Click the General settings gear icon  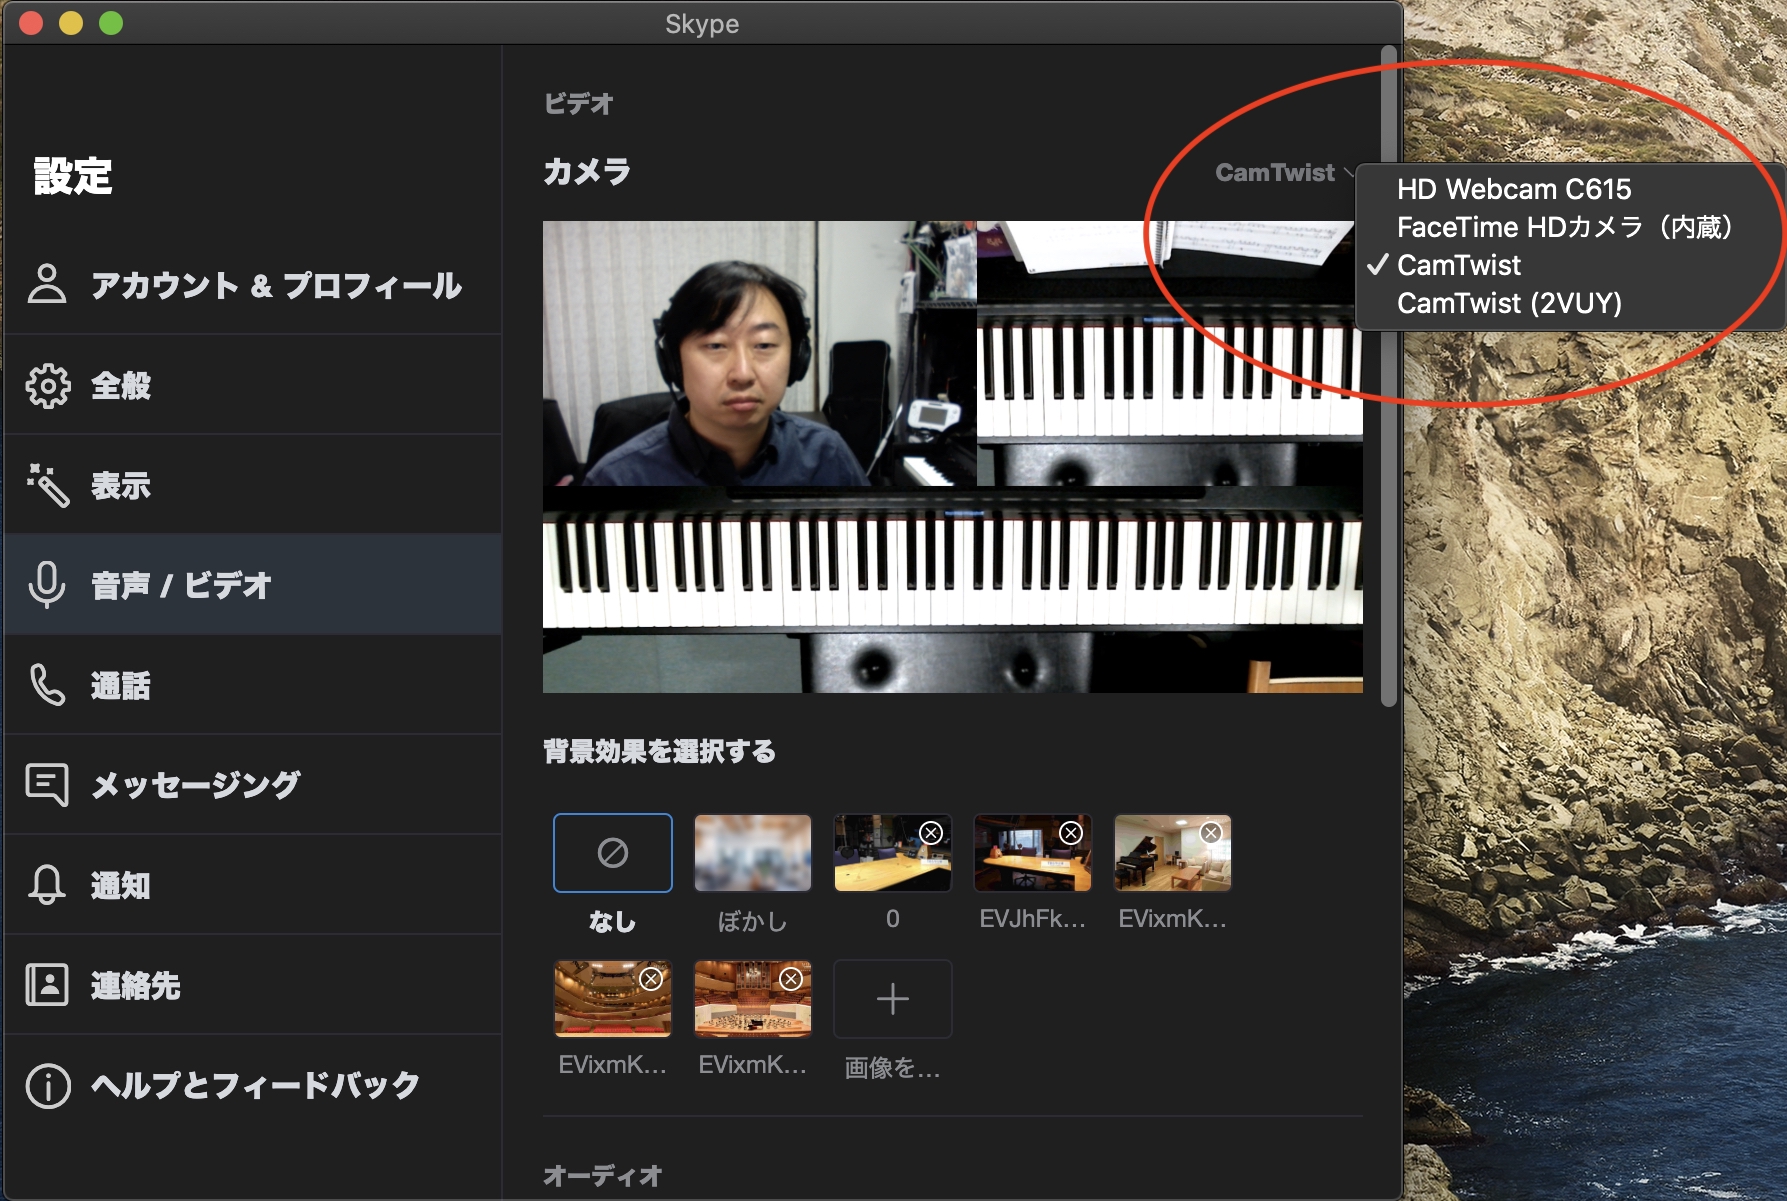47,385
